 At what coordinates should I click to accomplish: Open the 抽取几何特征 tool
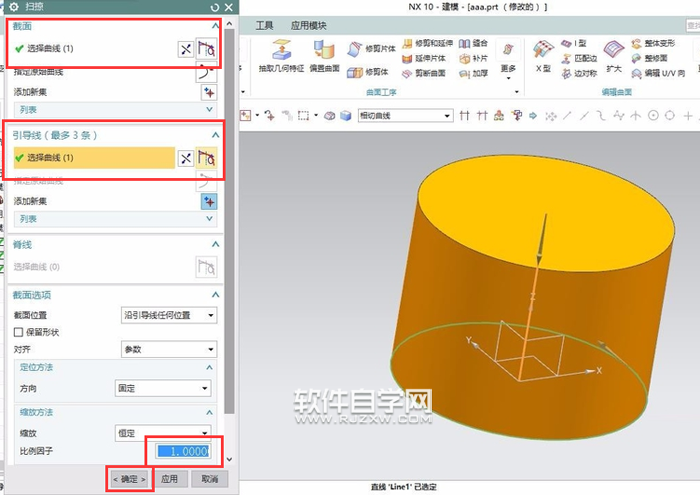(x=281, y=56)
